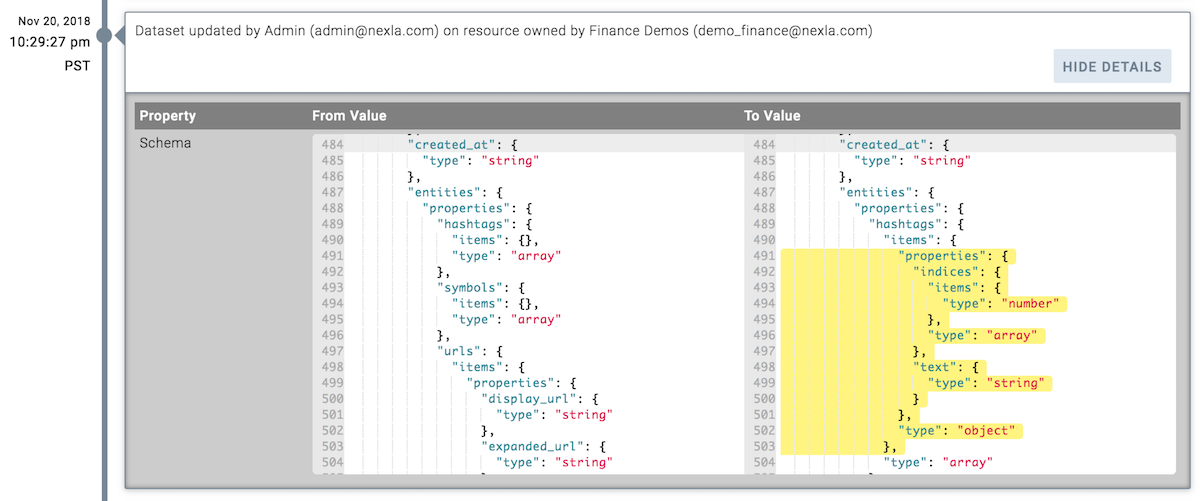The height and width of the screenshot is (501, 1200).
Task: Click To Value line 488 "properties"
Action: point(908,208)
